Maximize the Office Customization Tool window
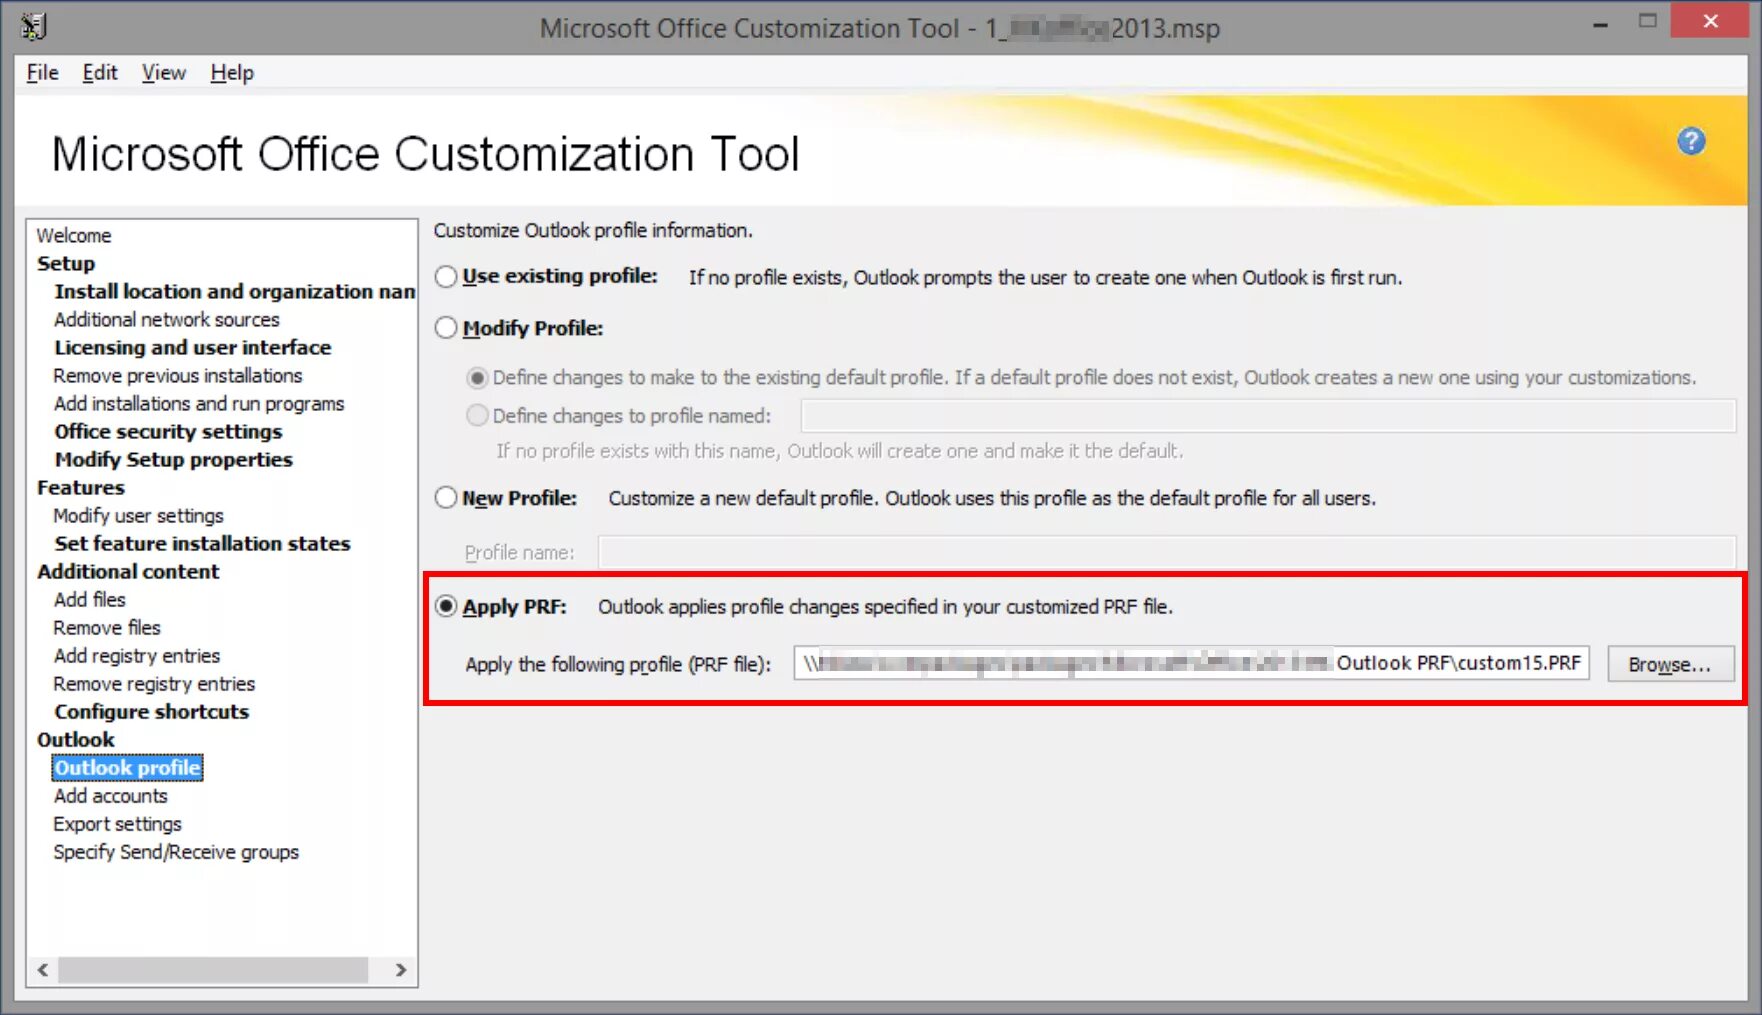Viewport: 1762px width, 1015px height. pyautogui.click(x=1648, y=21)
